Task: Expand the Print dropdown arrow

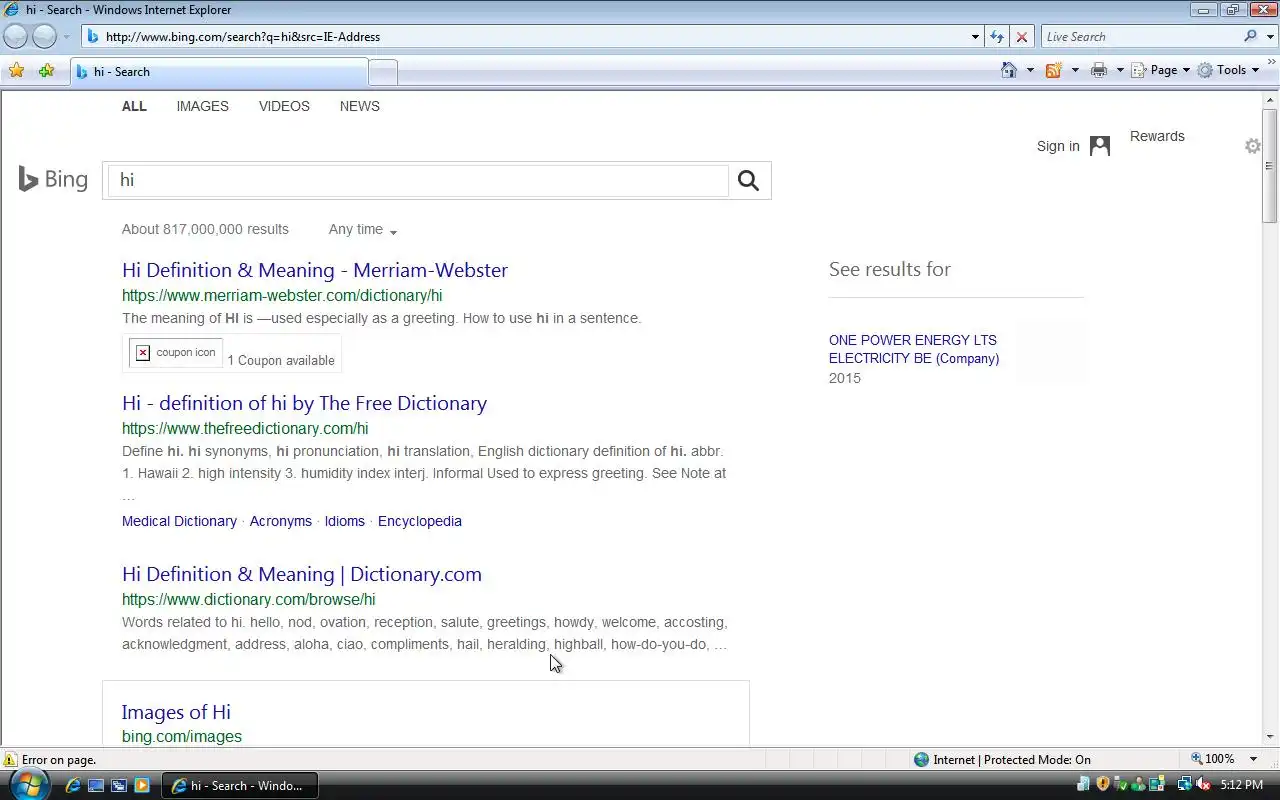Action: point(1120,70)
